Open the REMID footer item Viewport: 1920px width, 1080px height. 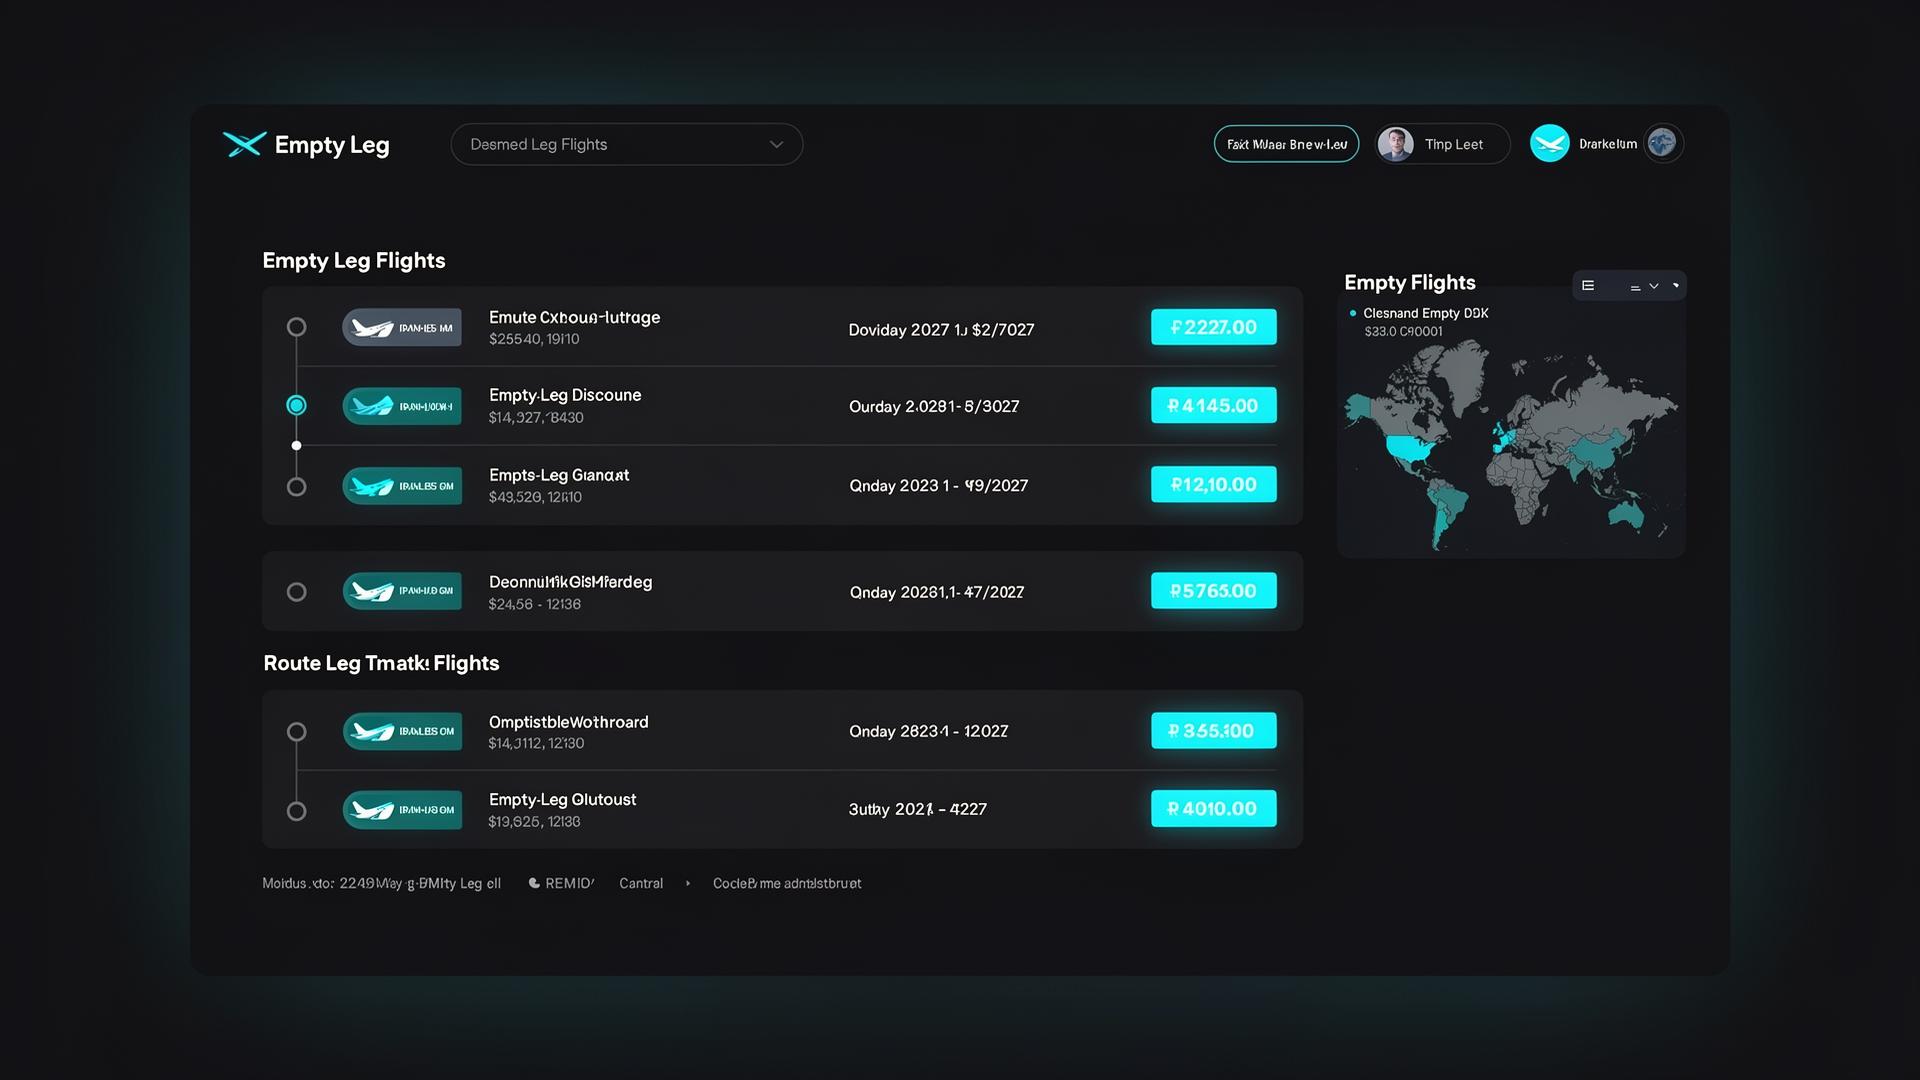pos(561,883)
